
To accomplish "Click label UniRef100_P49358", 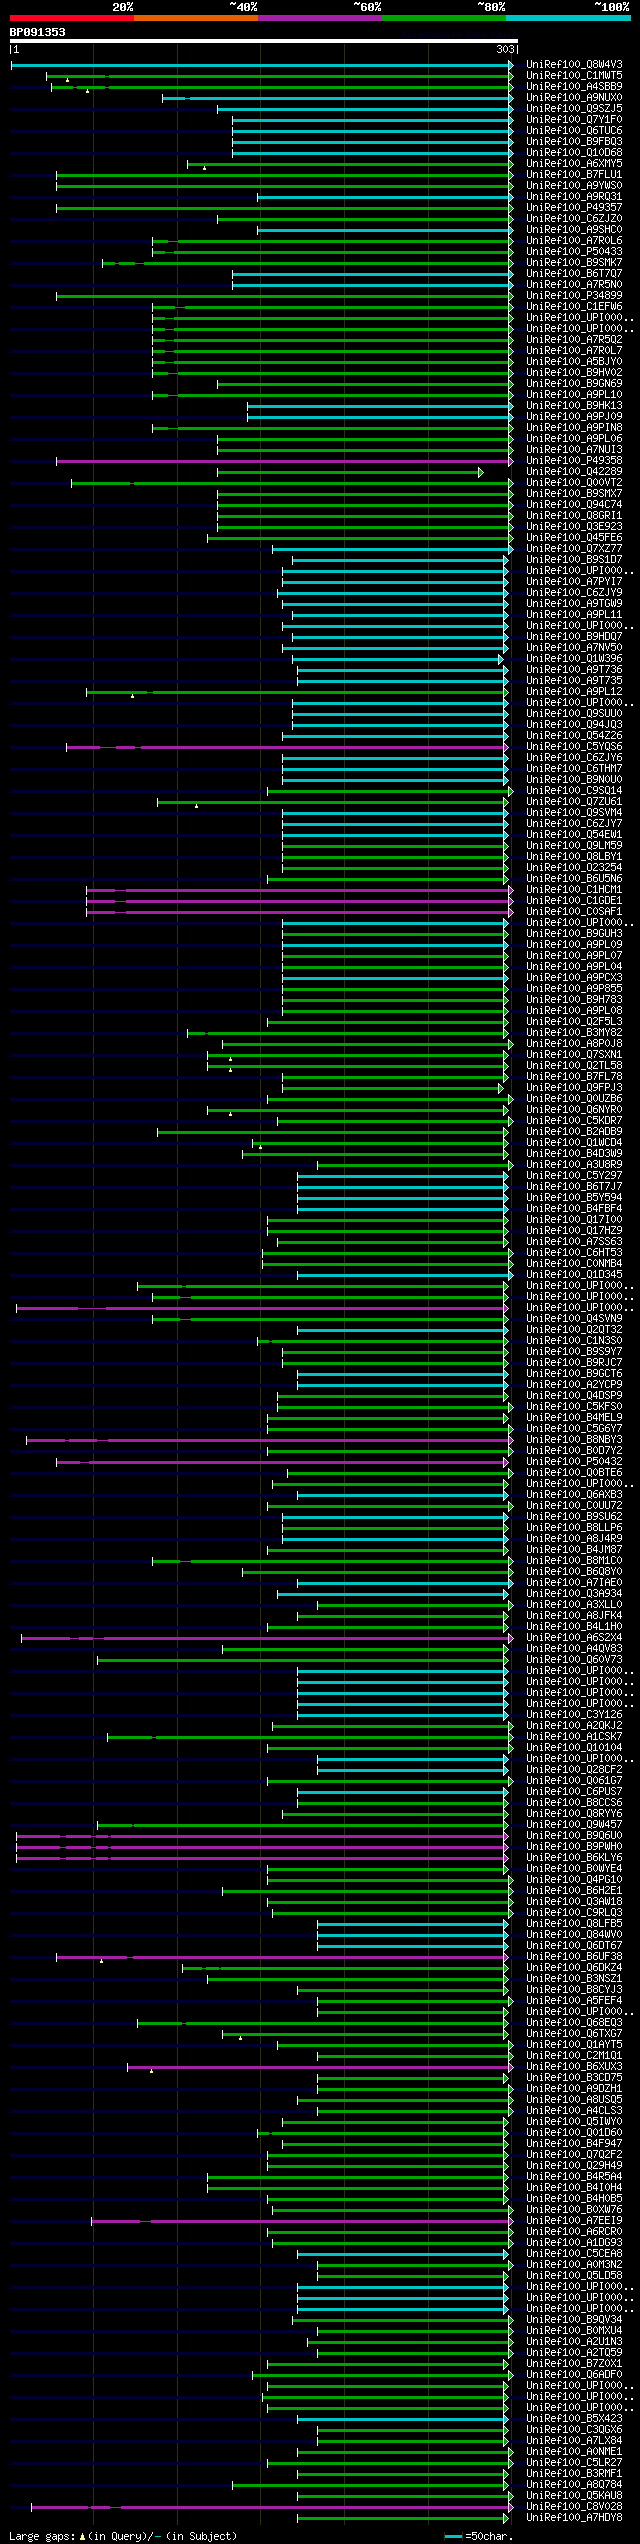I will point(574,461).
